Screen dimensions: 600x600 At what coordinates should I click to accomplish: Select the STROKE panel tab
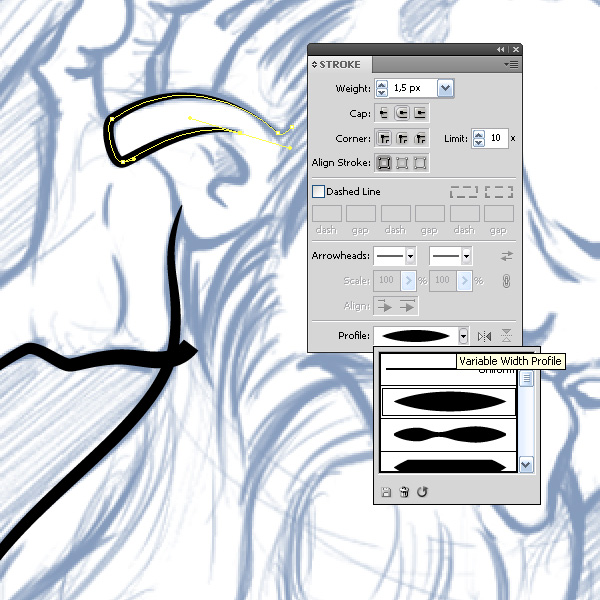pos(340,65)
